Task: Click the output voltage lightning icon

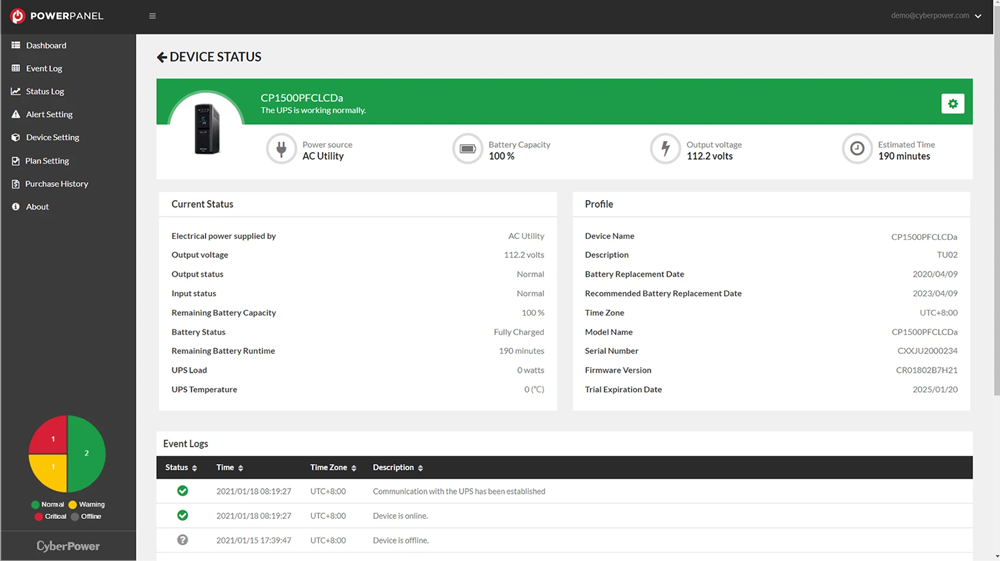Action: (665, 149)
